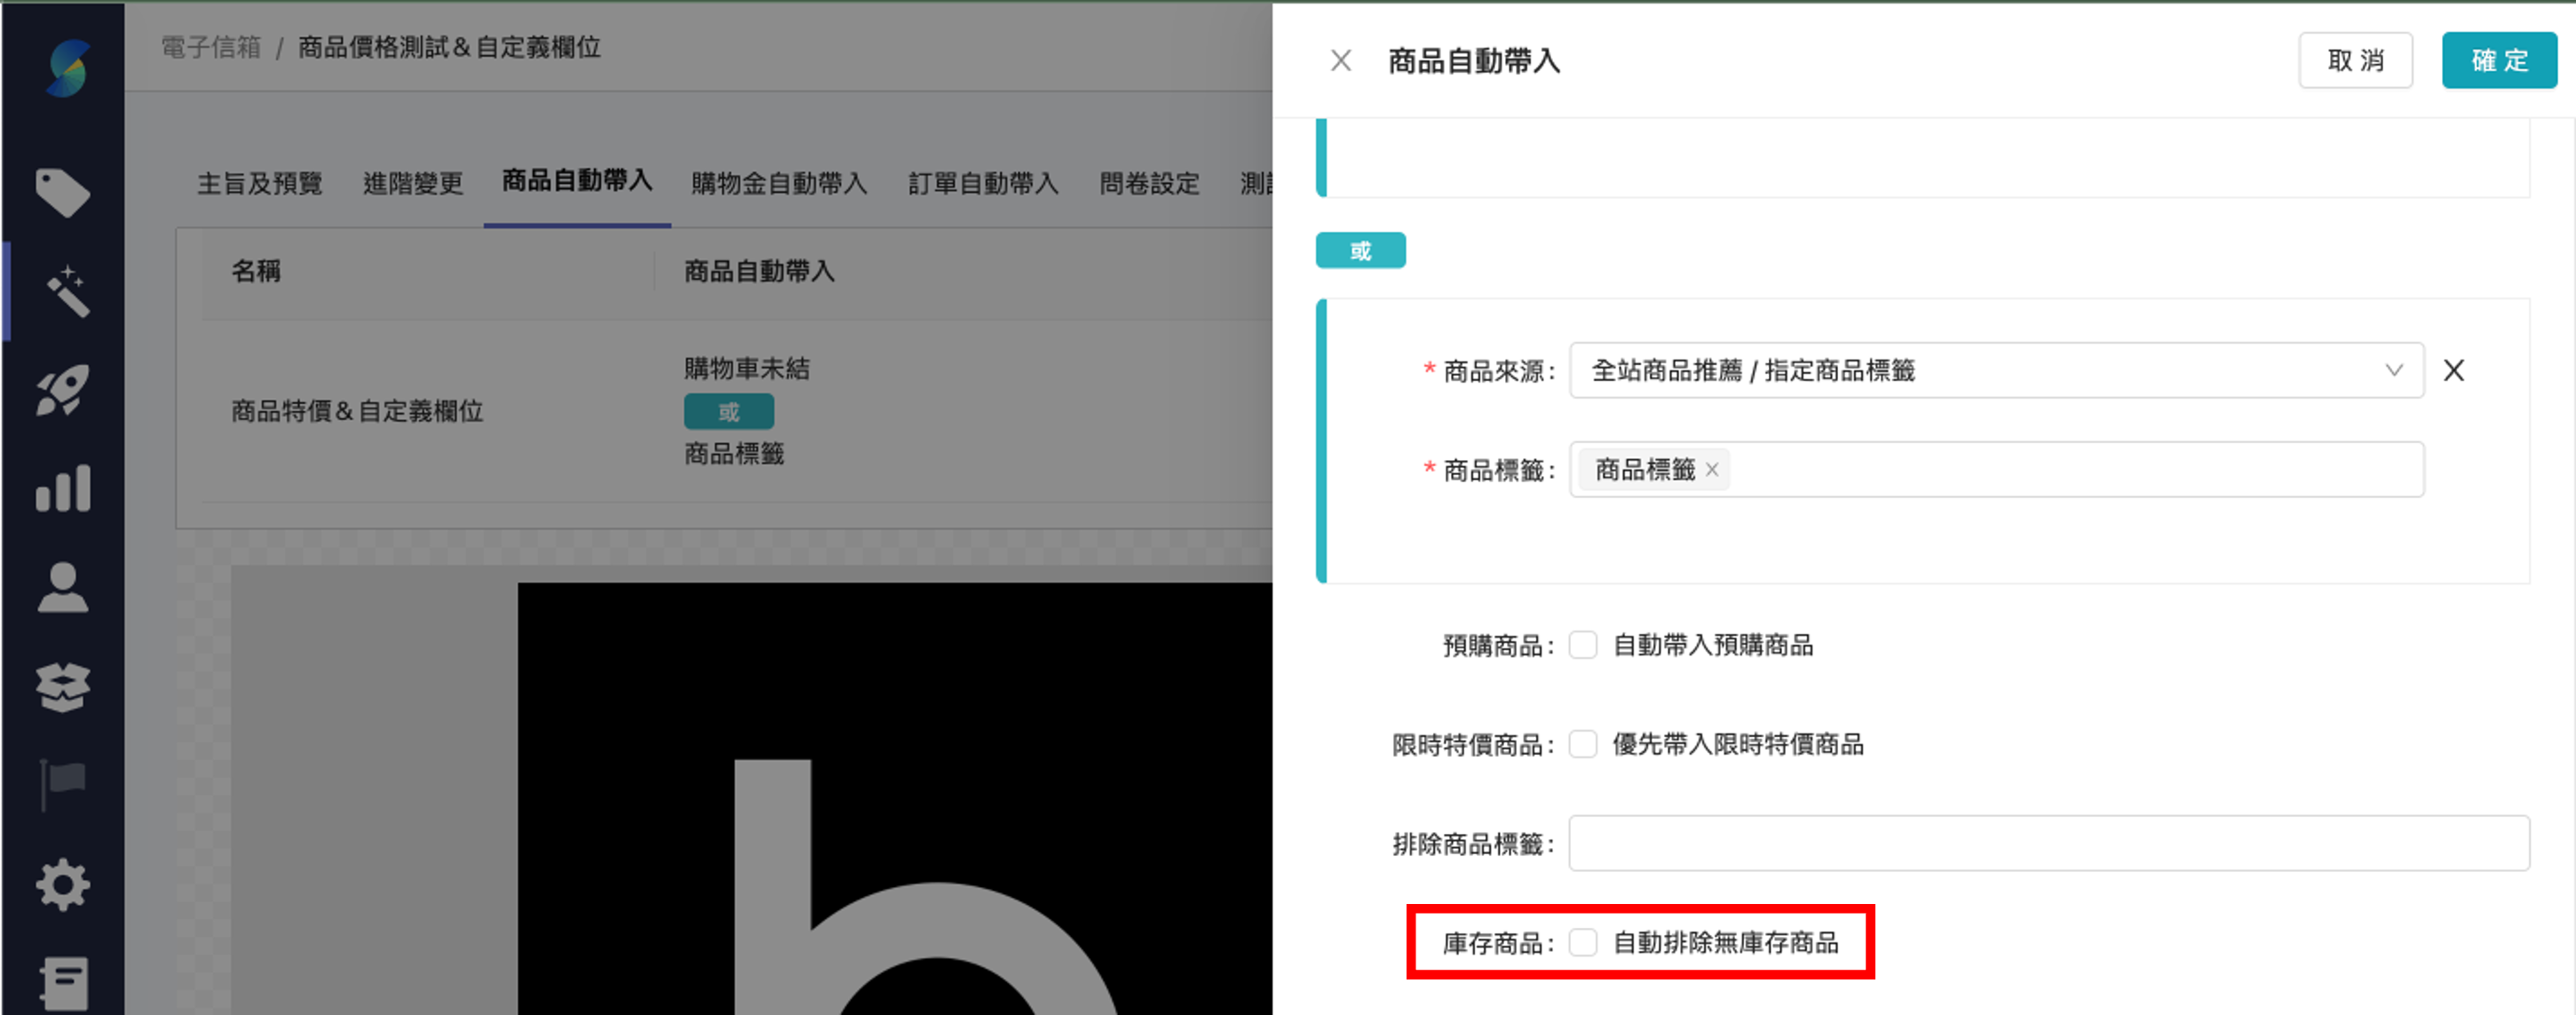Viewport: 2576px width, 1015px height.
Task: Open the magic wand automation tool
Action: pos(63,290)
